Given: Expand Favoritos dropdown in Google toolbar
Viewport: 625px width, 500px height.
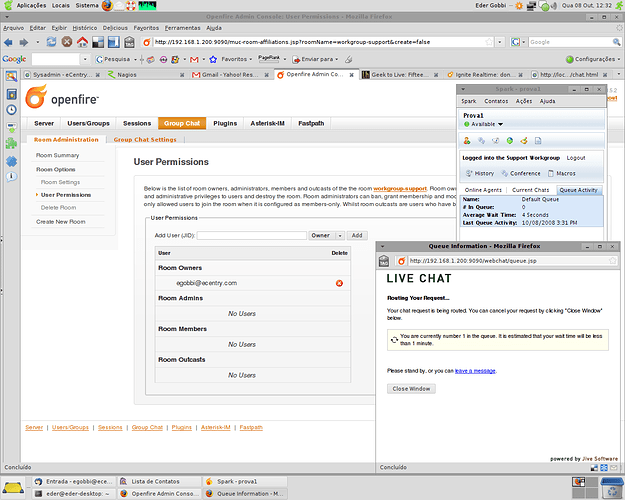Looking at the screenshot, I should click(251, 59).
